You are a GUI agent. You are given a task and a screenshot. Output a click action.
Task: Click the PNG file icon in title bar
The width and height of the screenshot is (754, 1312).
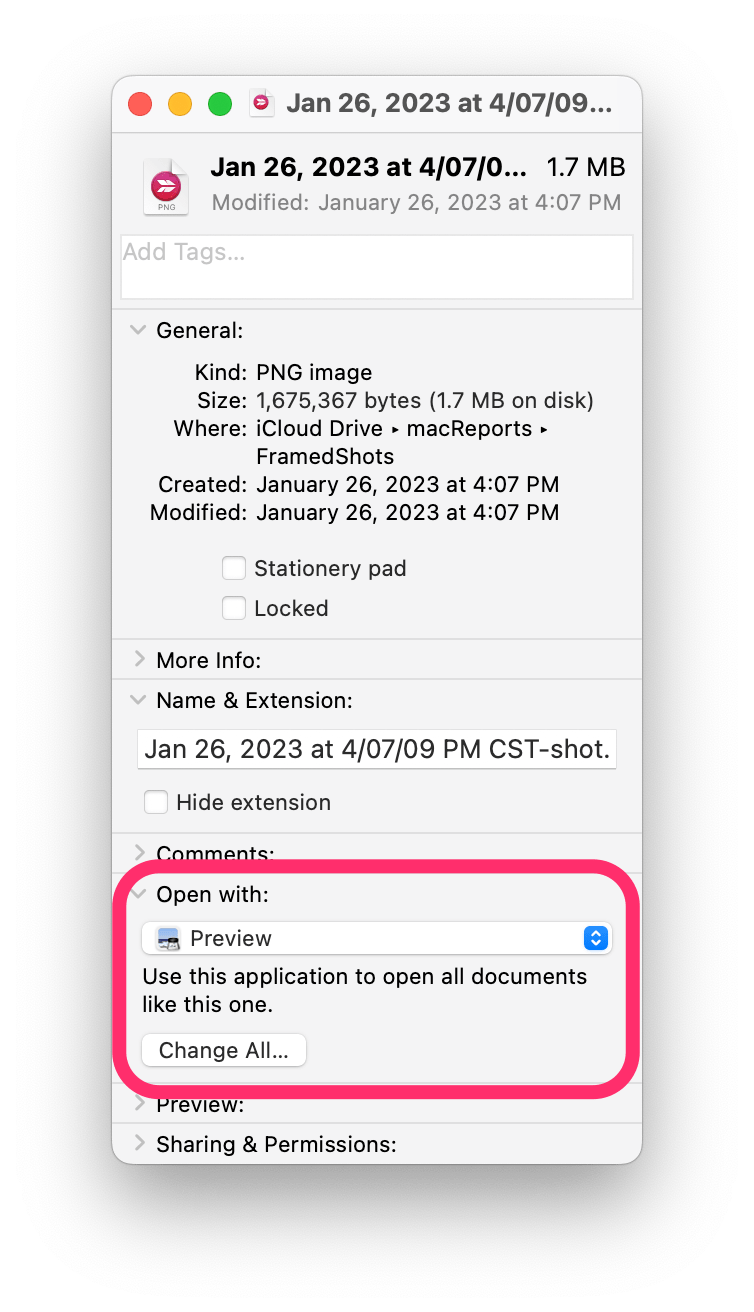[262, 103]
